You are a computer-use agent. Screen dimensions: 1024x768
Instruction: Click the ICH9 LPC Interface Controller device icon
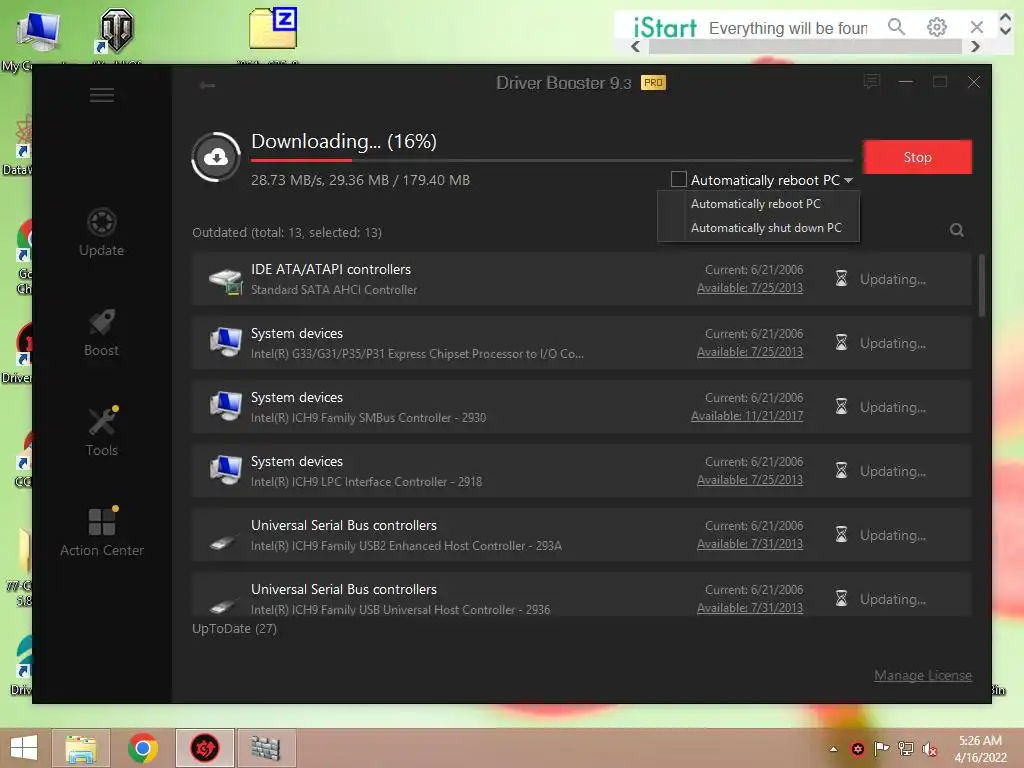(x=225, y=470)
